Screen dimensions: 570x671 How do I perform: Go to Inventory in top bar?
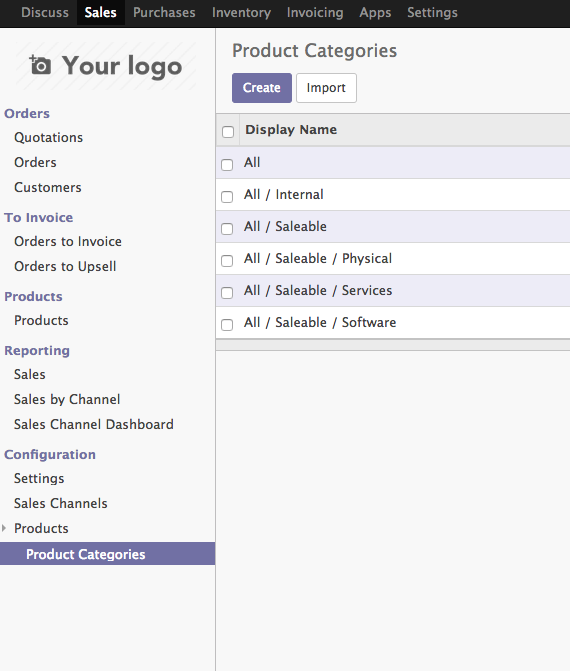pos(241,12)
